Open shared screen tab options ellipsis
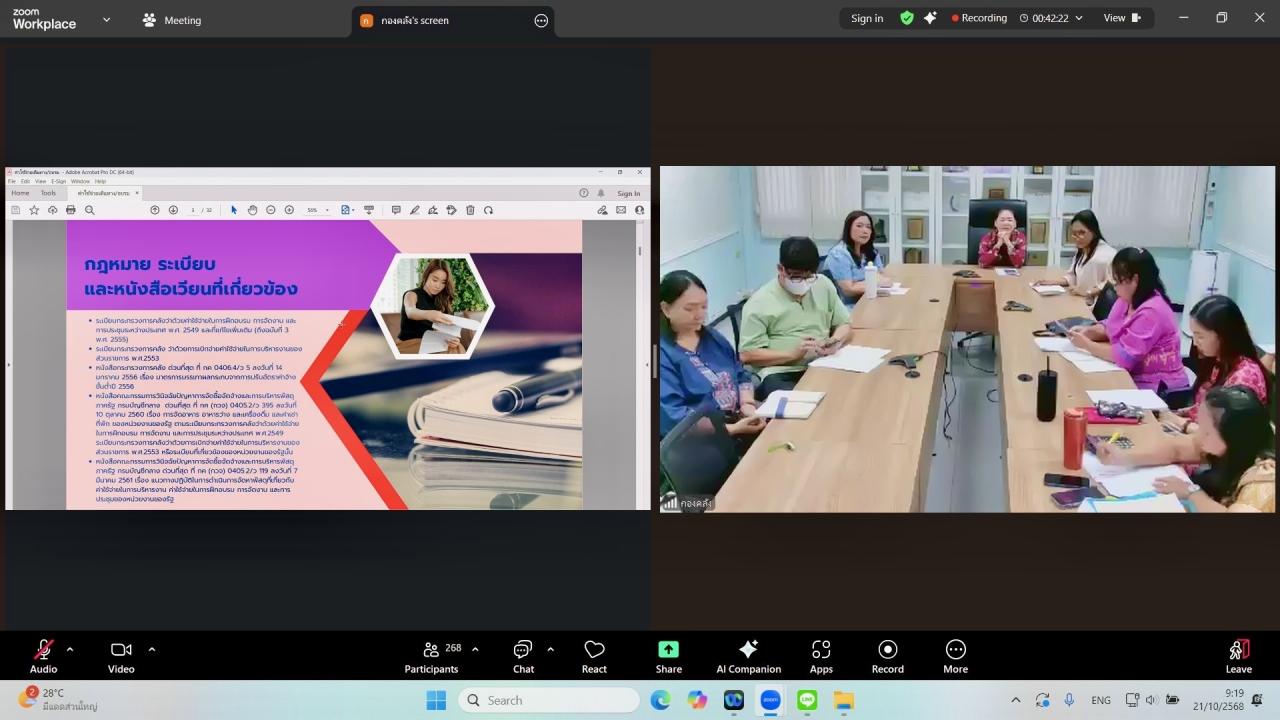The width and height of the screenshot is (1280, 720). [541, 20]
